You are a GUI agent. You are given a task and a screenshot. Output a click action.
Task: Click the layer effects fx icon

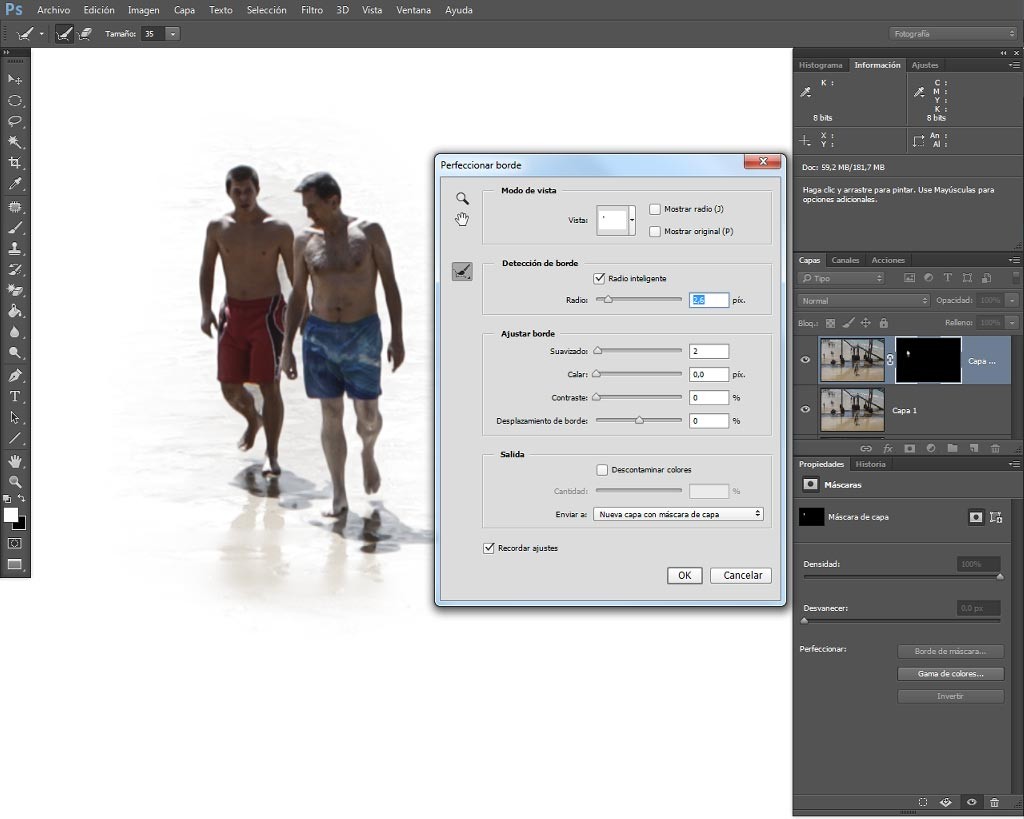pos(888,448)
